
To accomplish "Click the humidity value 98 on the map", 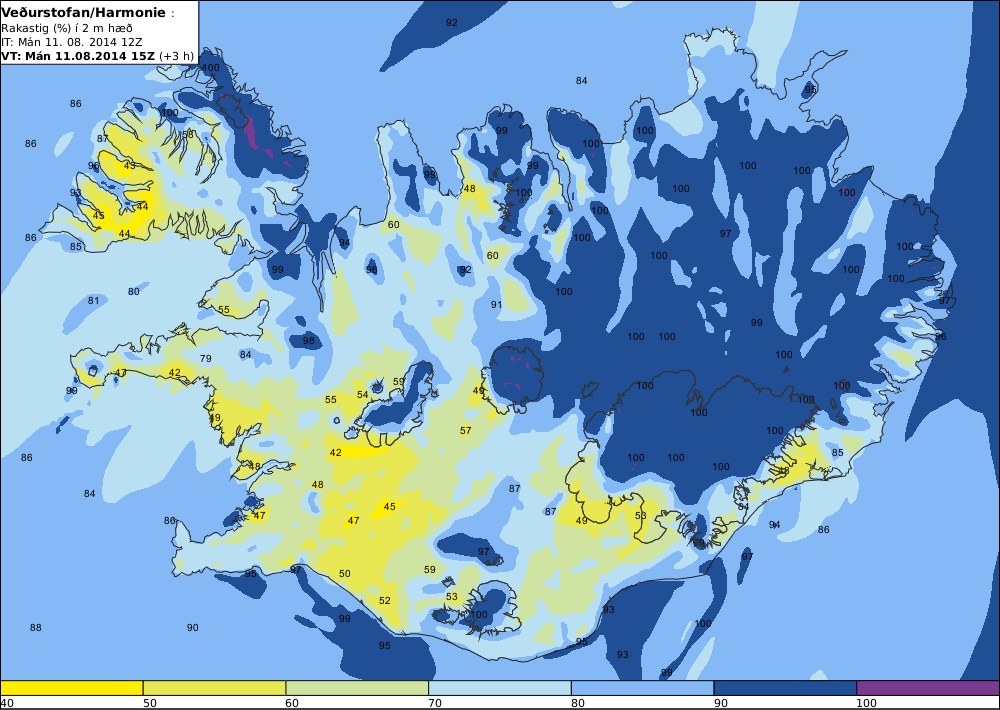I will click(309, 341).
